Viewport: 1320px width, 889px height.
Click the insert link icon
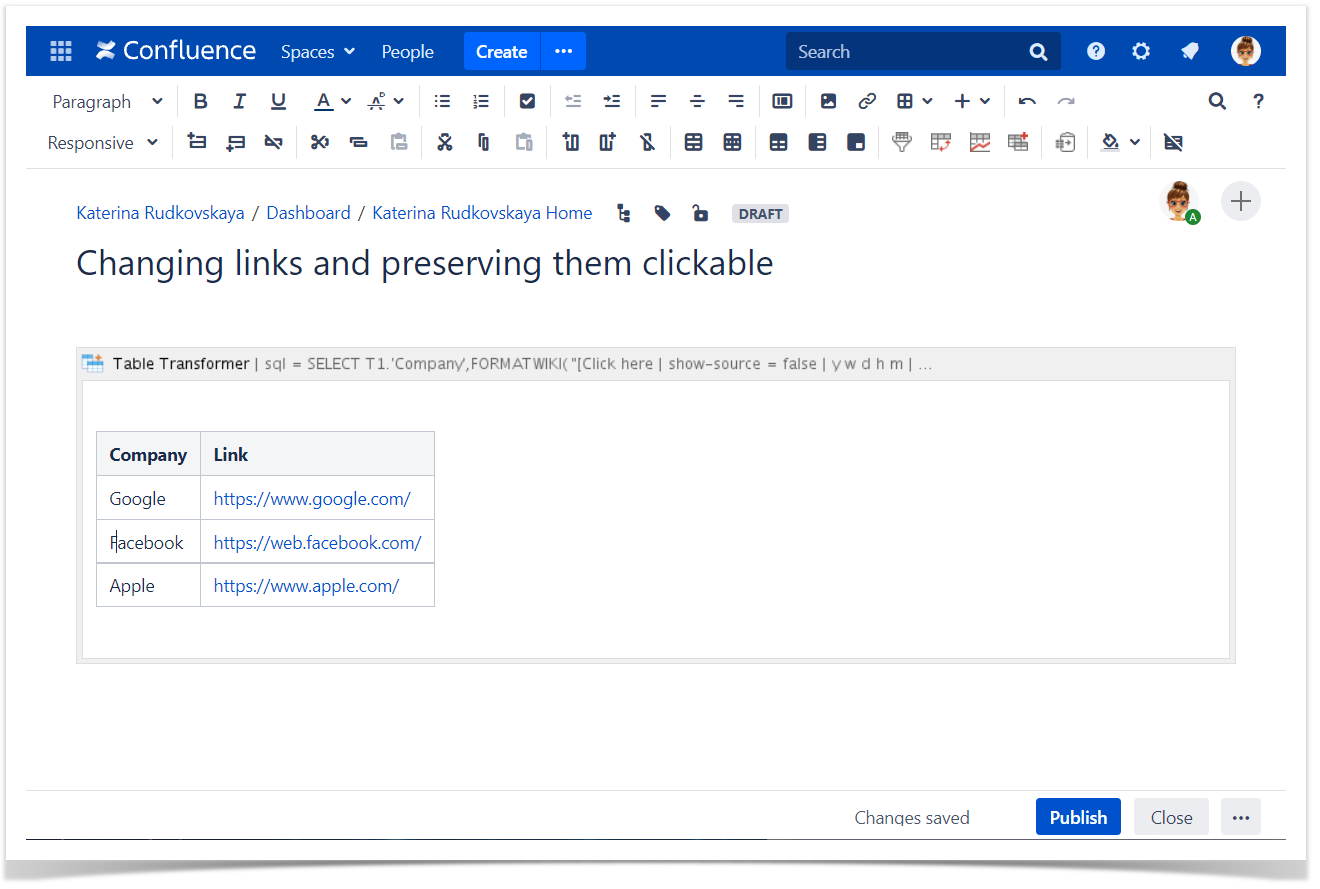pyautogui.click(x=867, y=101)
